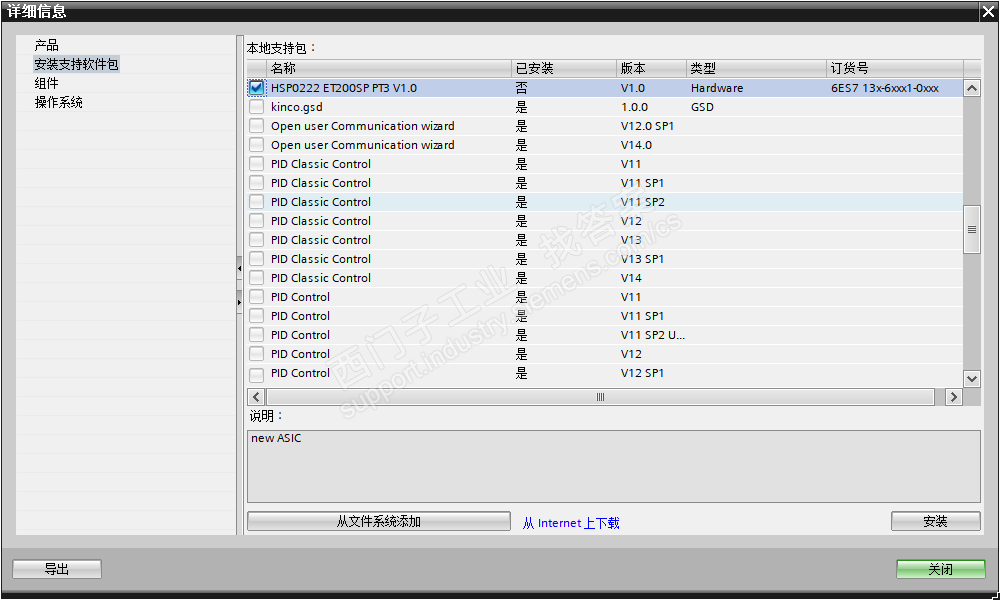
Task: Click version cell V14.0
Action: (636, 145)
